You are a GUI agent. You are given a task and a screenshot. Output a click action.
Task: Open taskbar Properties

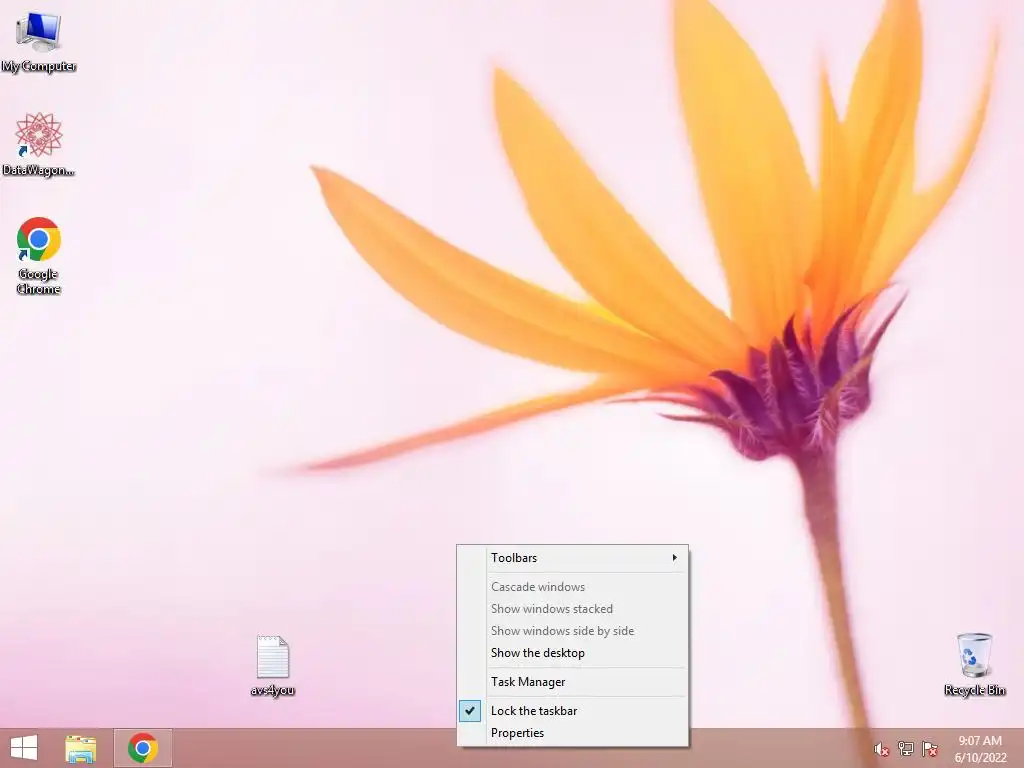coord(573,733)
